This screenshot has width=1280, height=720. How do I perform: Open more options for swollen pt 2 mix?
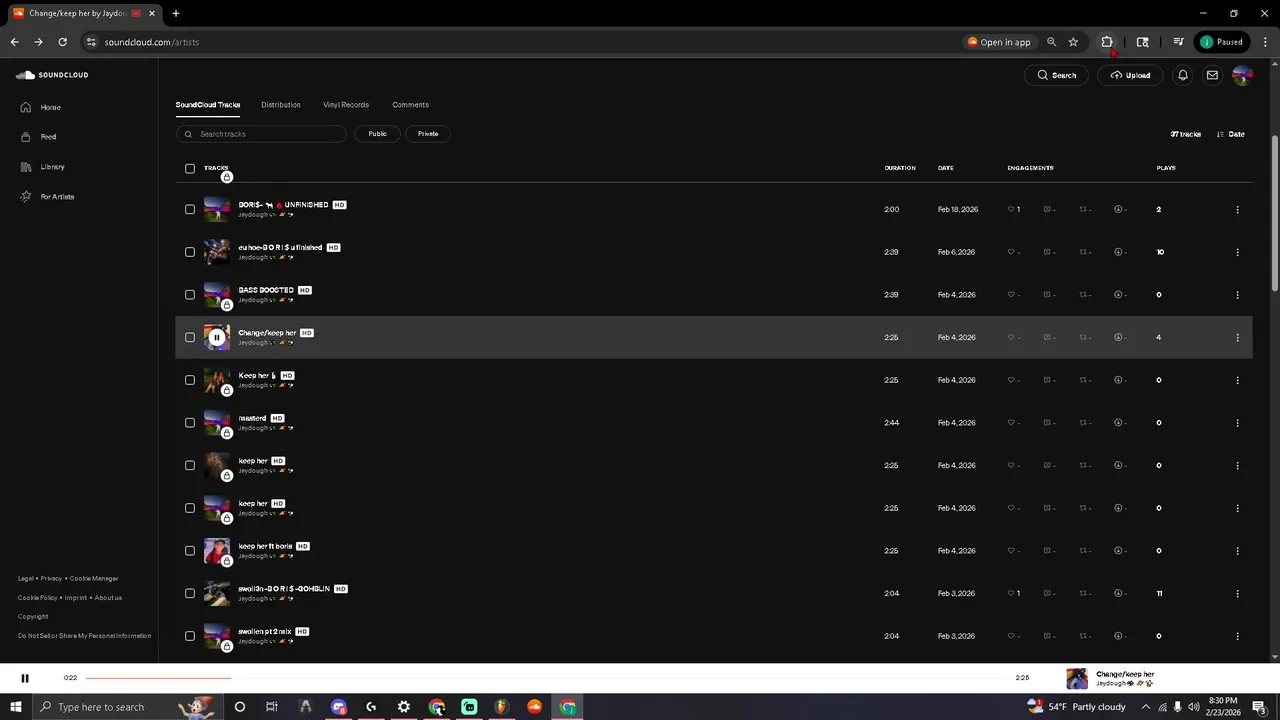pos(1237,636)
